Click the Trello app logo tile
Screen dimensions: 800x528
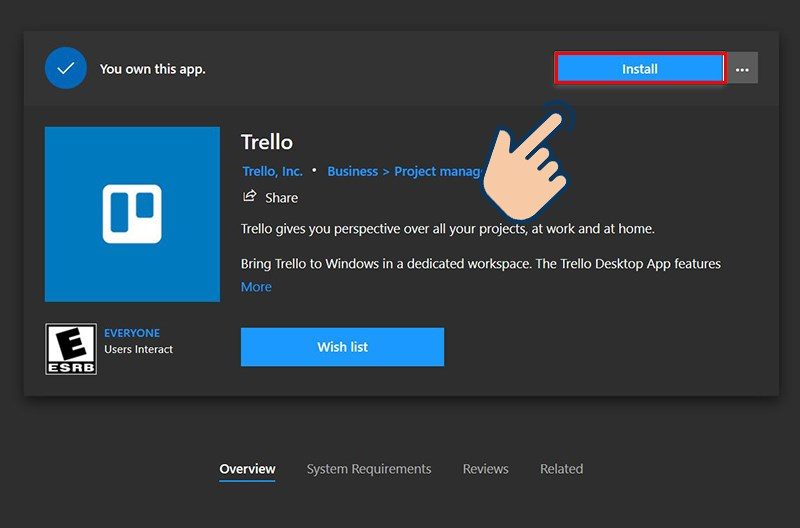132,214
